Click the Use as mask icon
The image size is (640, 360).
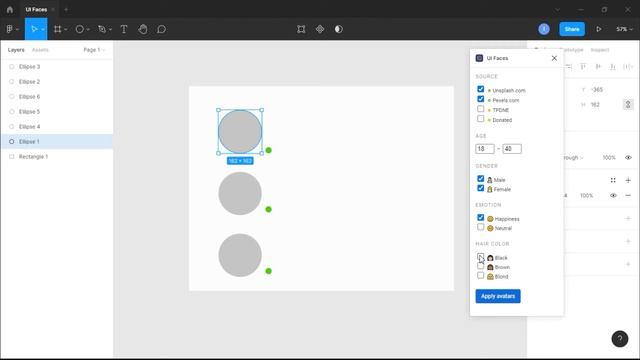(x=339, y=29)
